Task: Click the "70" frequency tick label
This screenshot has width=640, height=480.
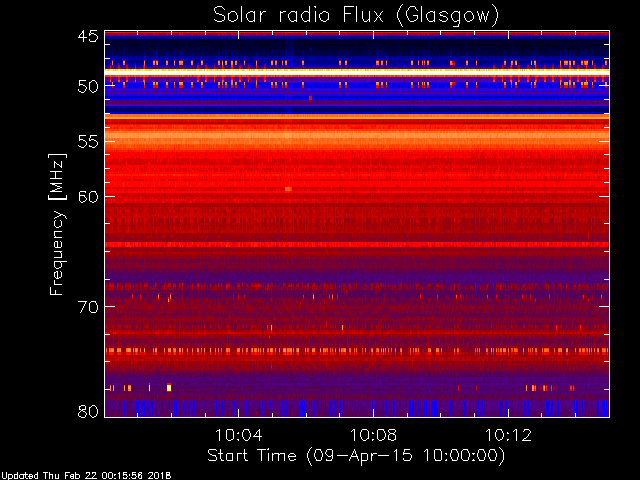Action: point(88,307)
